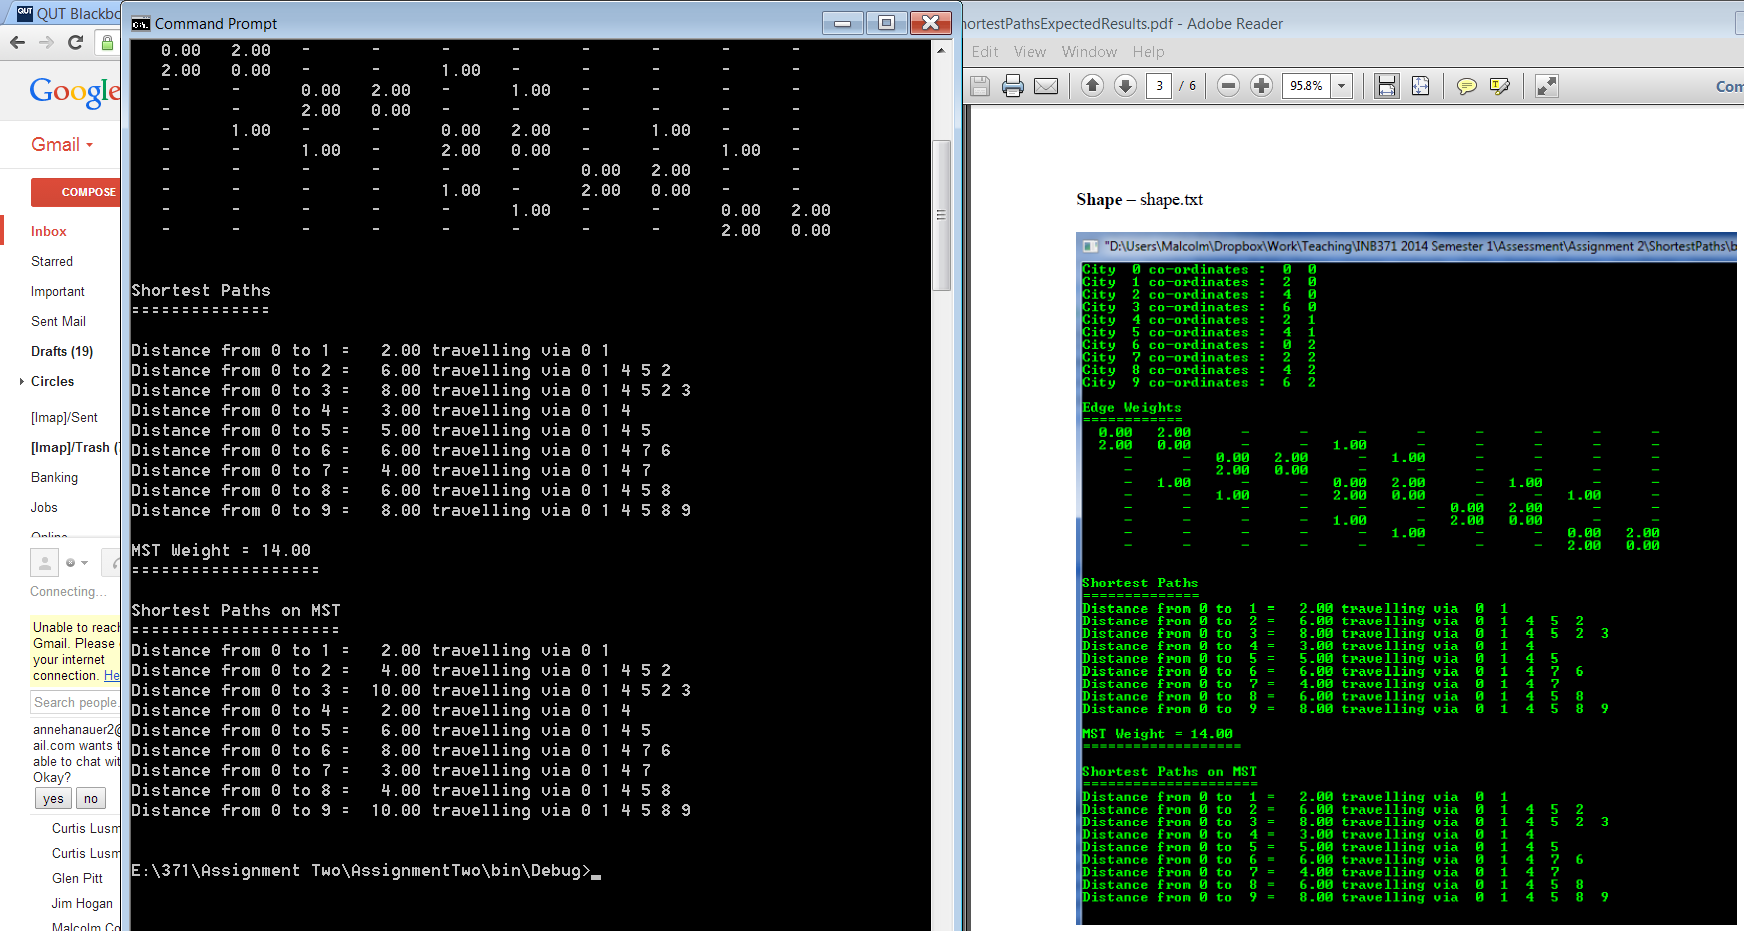
Task: Click the email envelope icon in Adobe Reader
Action: [x=1046, y=86]
